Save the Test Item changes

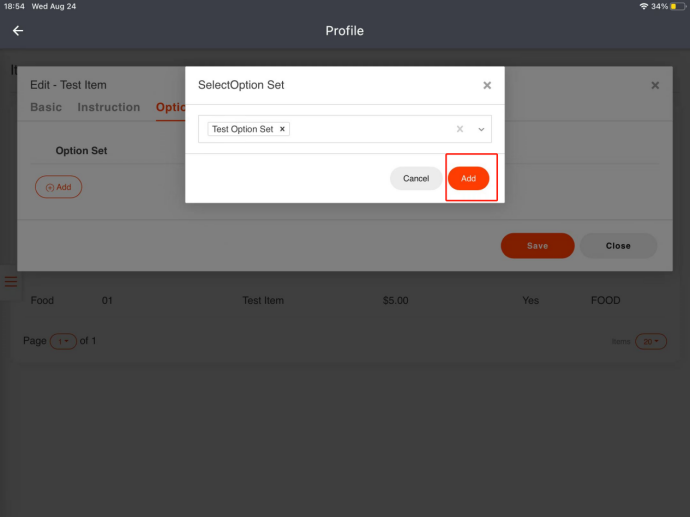point(537,246)
